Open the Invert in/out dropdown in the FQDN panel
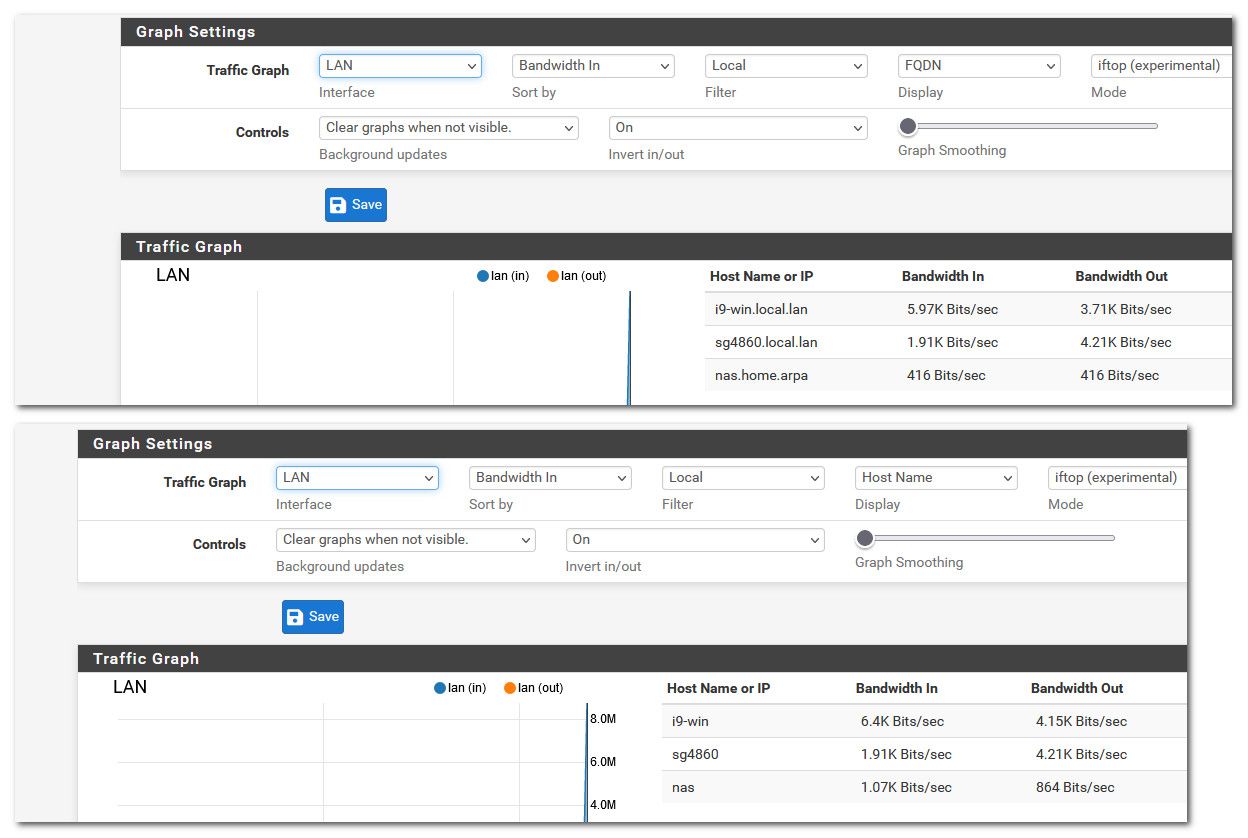This screenshot has height=838, width=1248. coord(738,128)
